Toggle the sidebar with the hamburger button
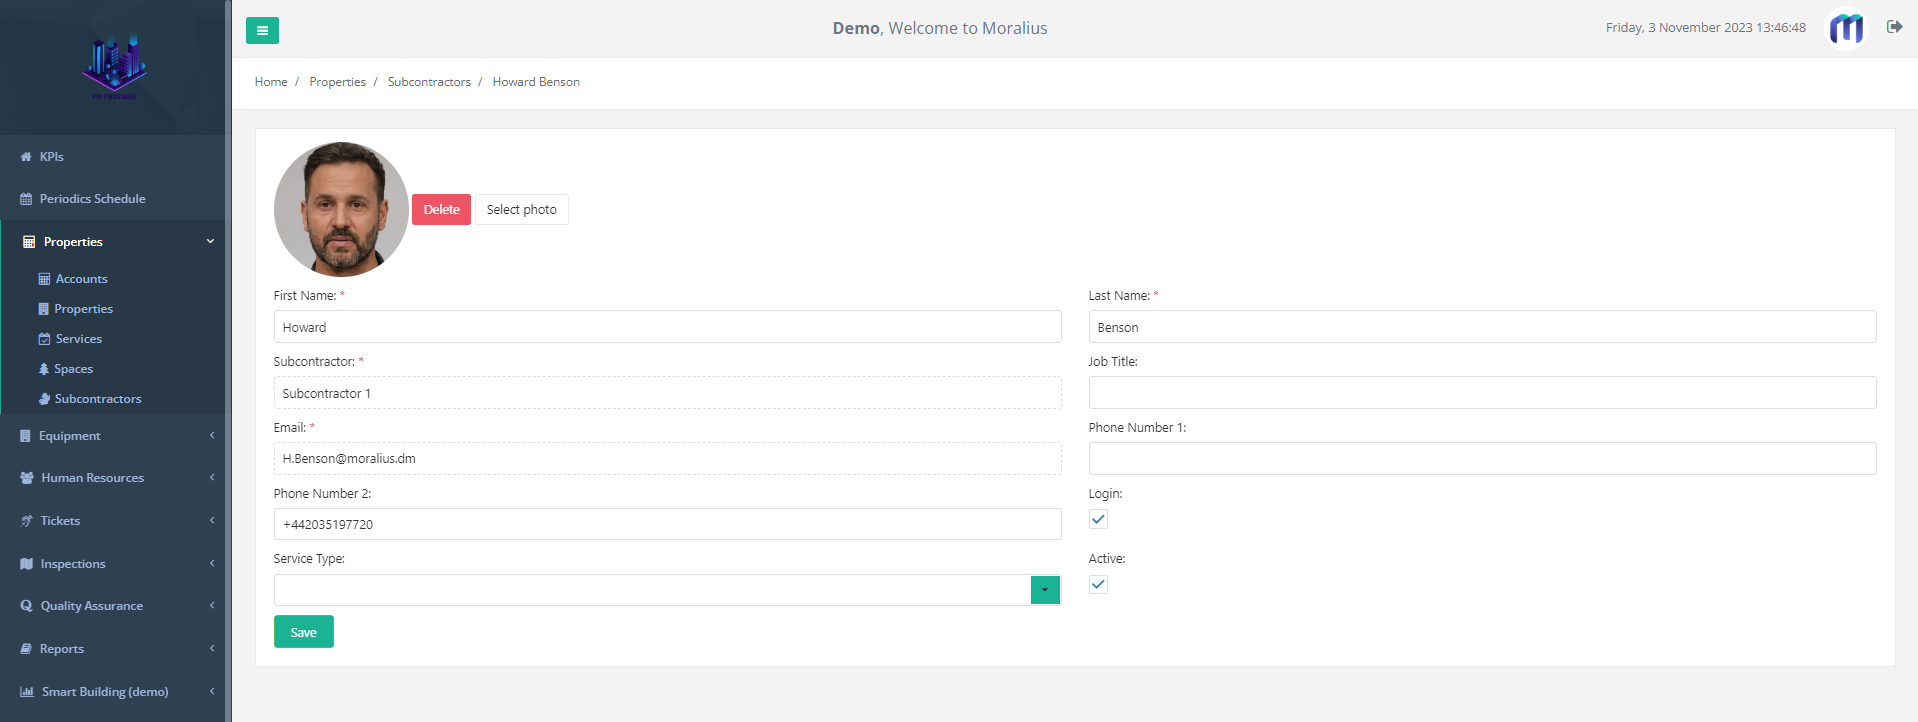Screen dimensions: 1918x722 [x=262, y=30]
